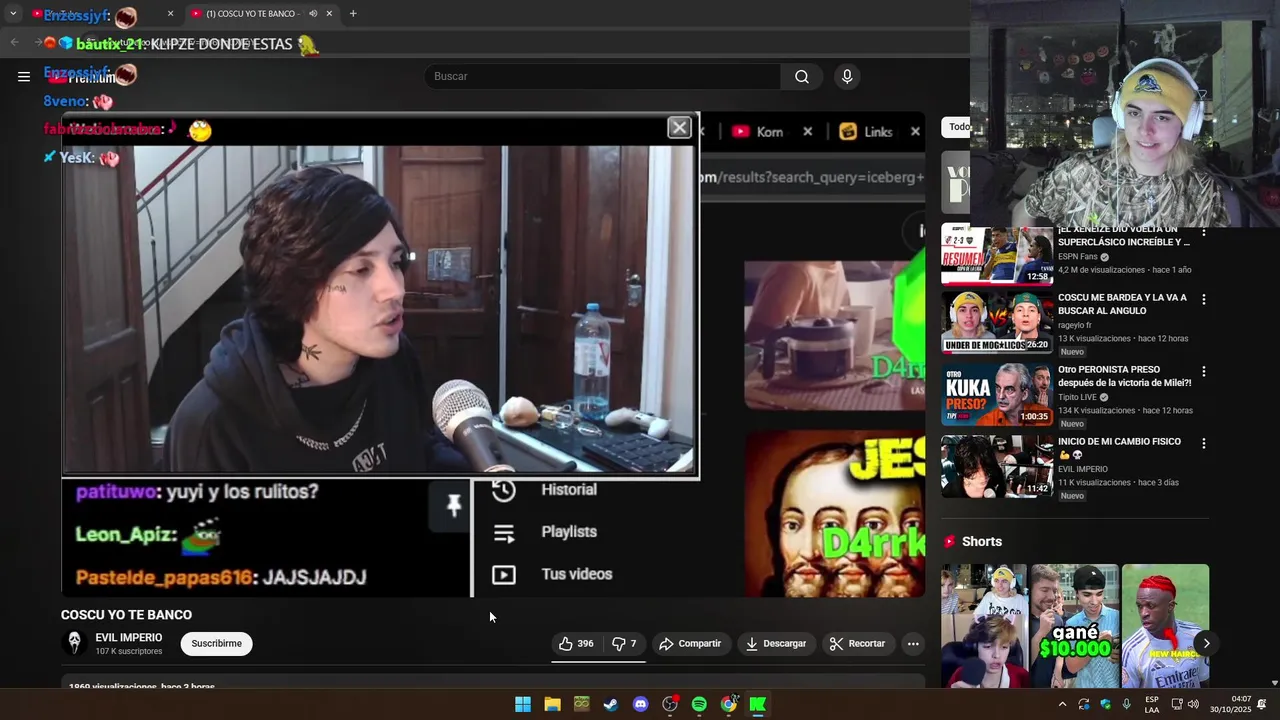Screen dimensions: 1280x720
Task: Show hidden system tray icons chevron
Action: 1062,704
